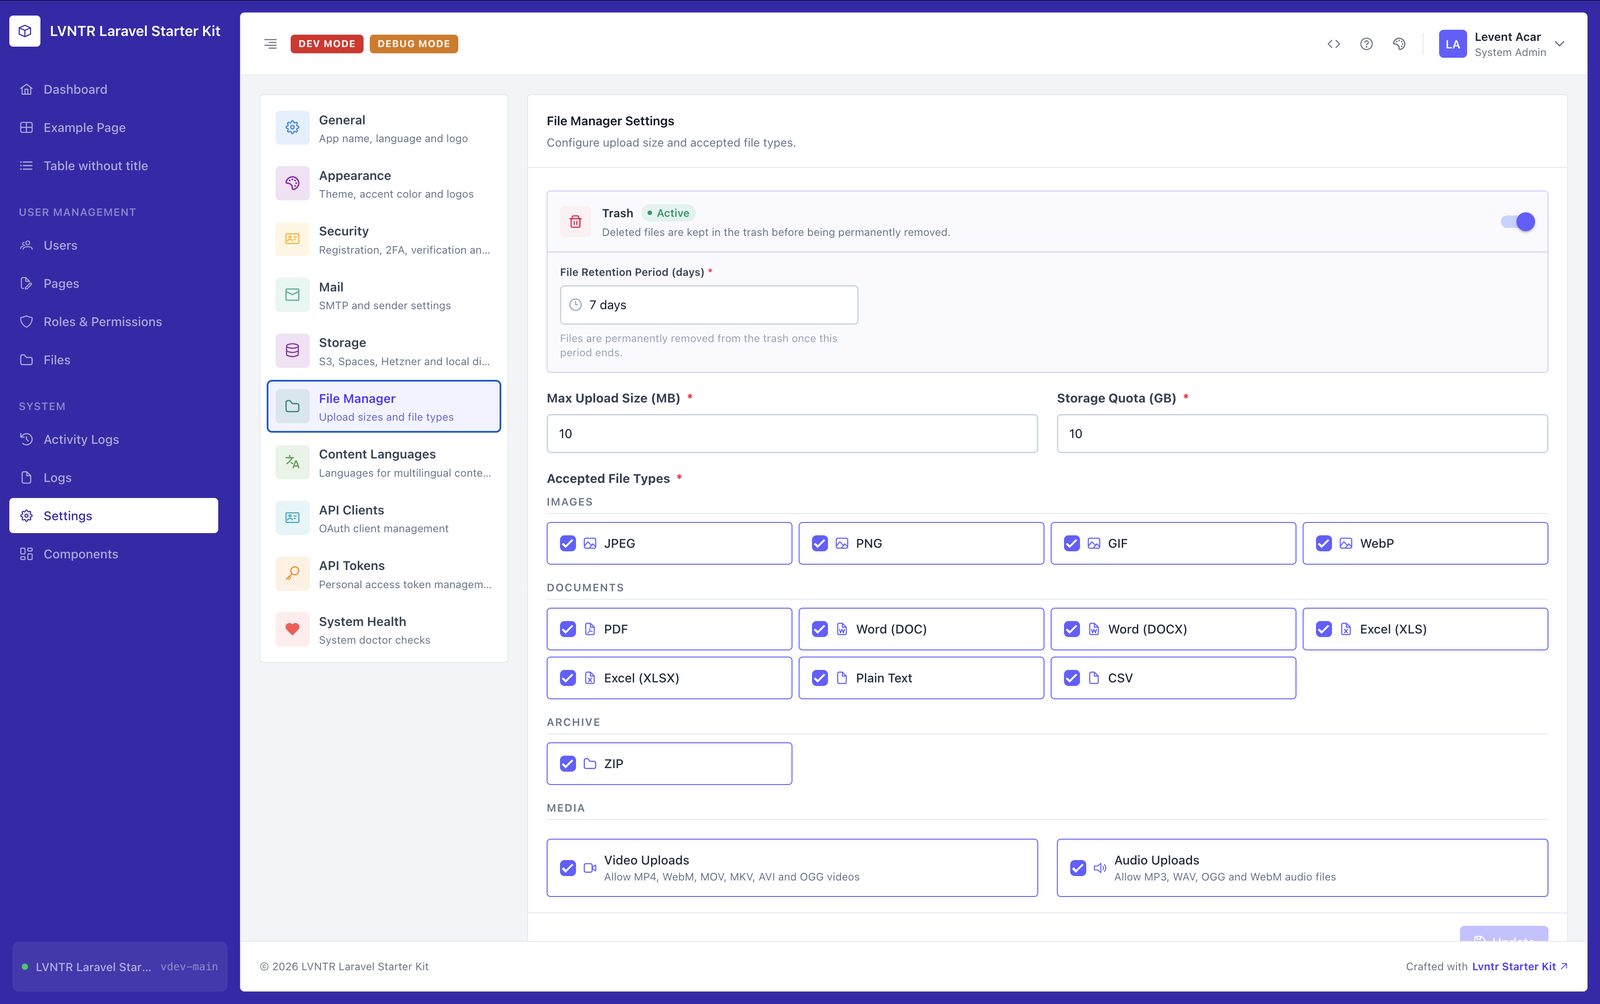Uncheck the CSV file type

tap(1072, 678)
